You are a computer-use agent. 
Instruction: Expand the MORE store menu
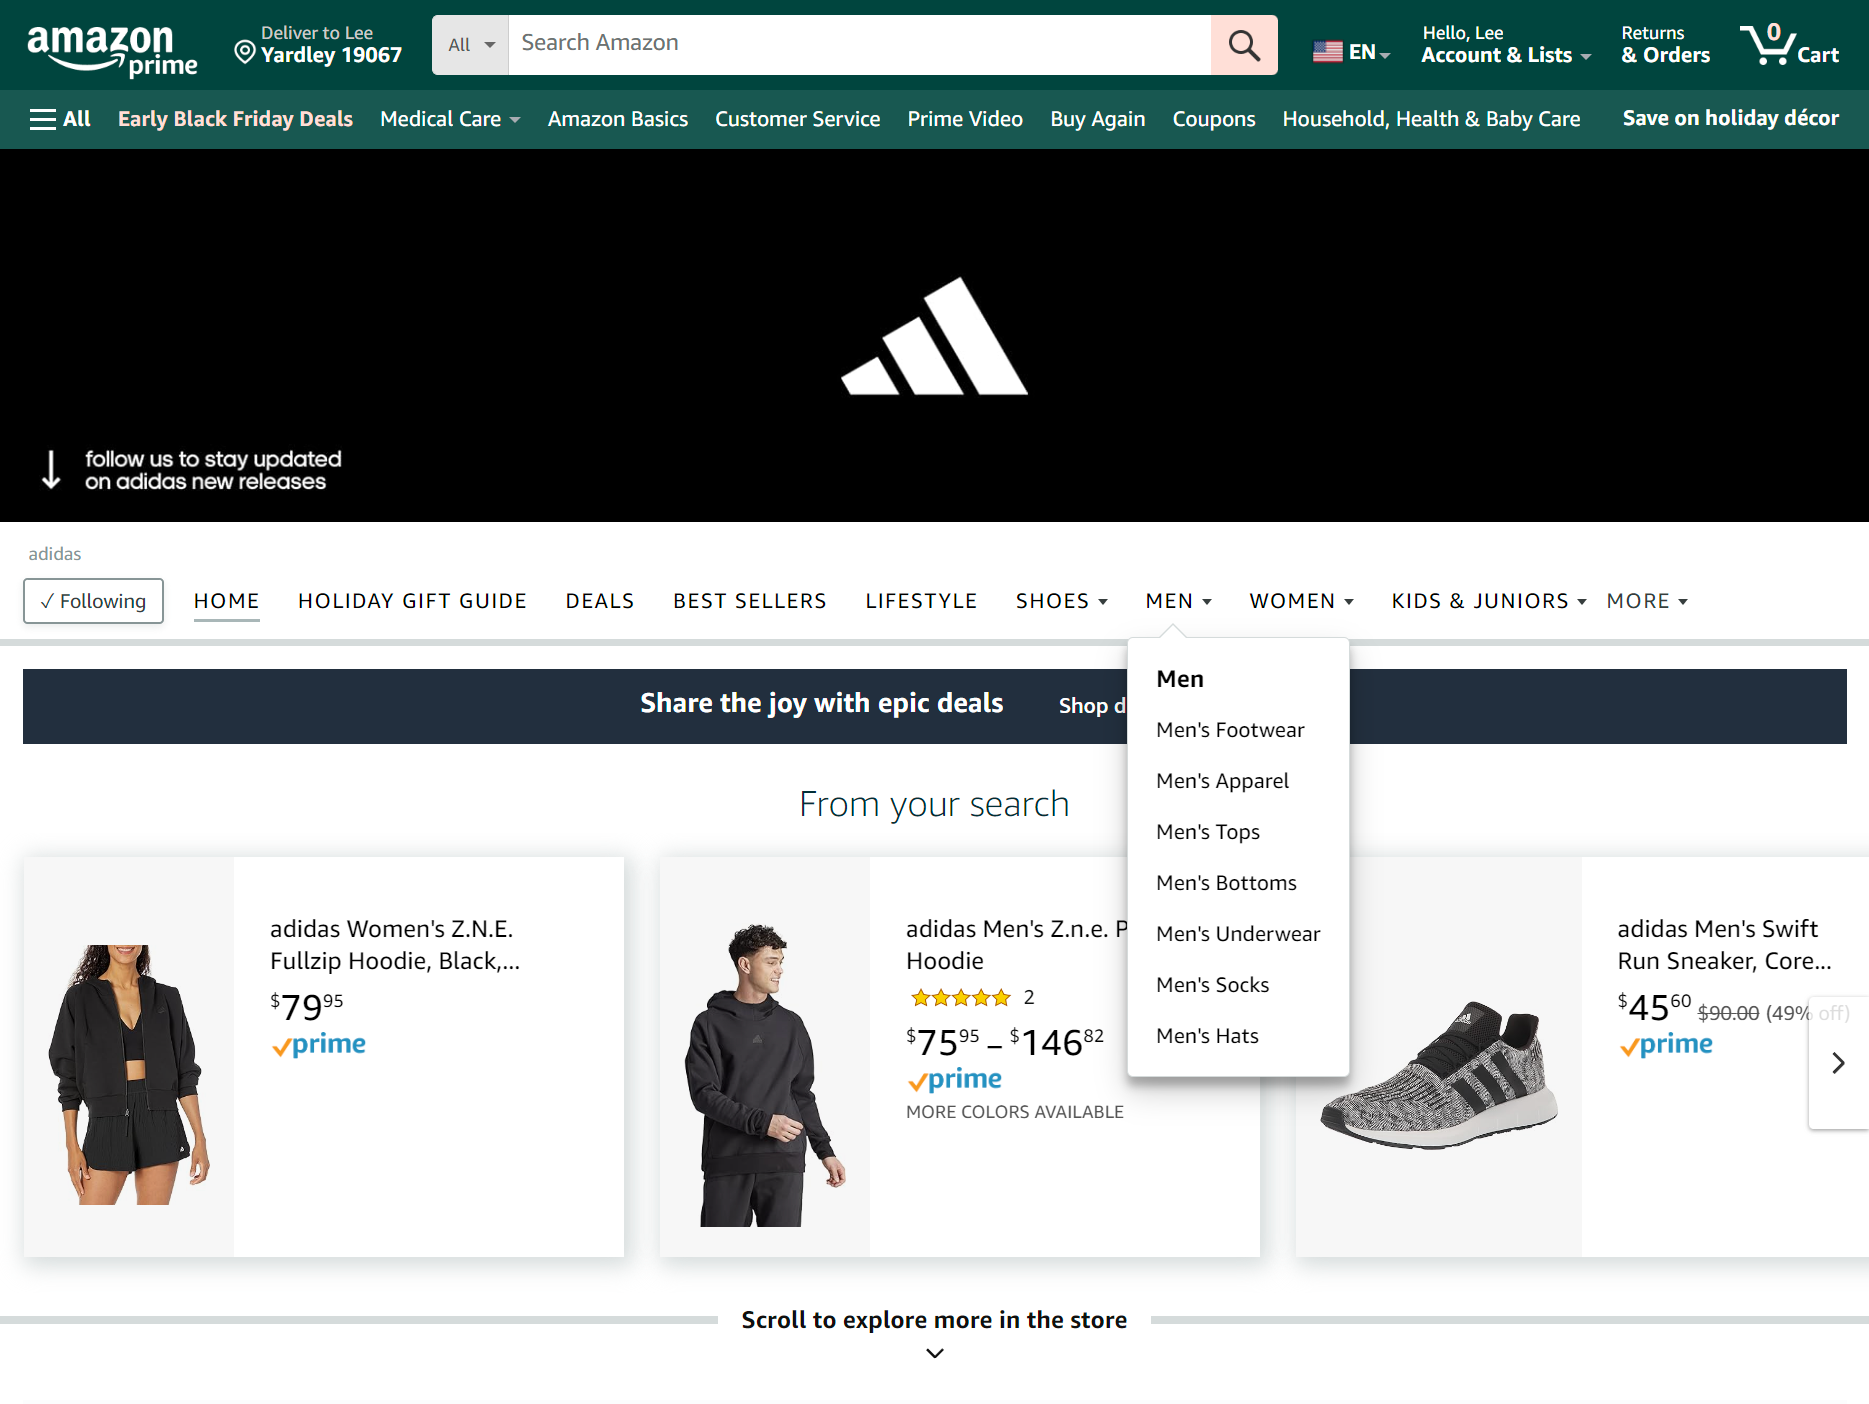coord(1647,601)
